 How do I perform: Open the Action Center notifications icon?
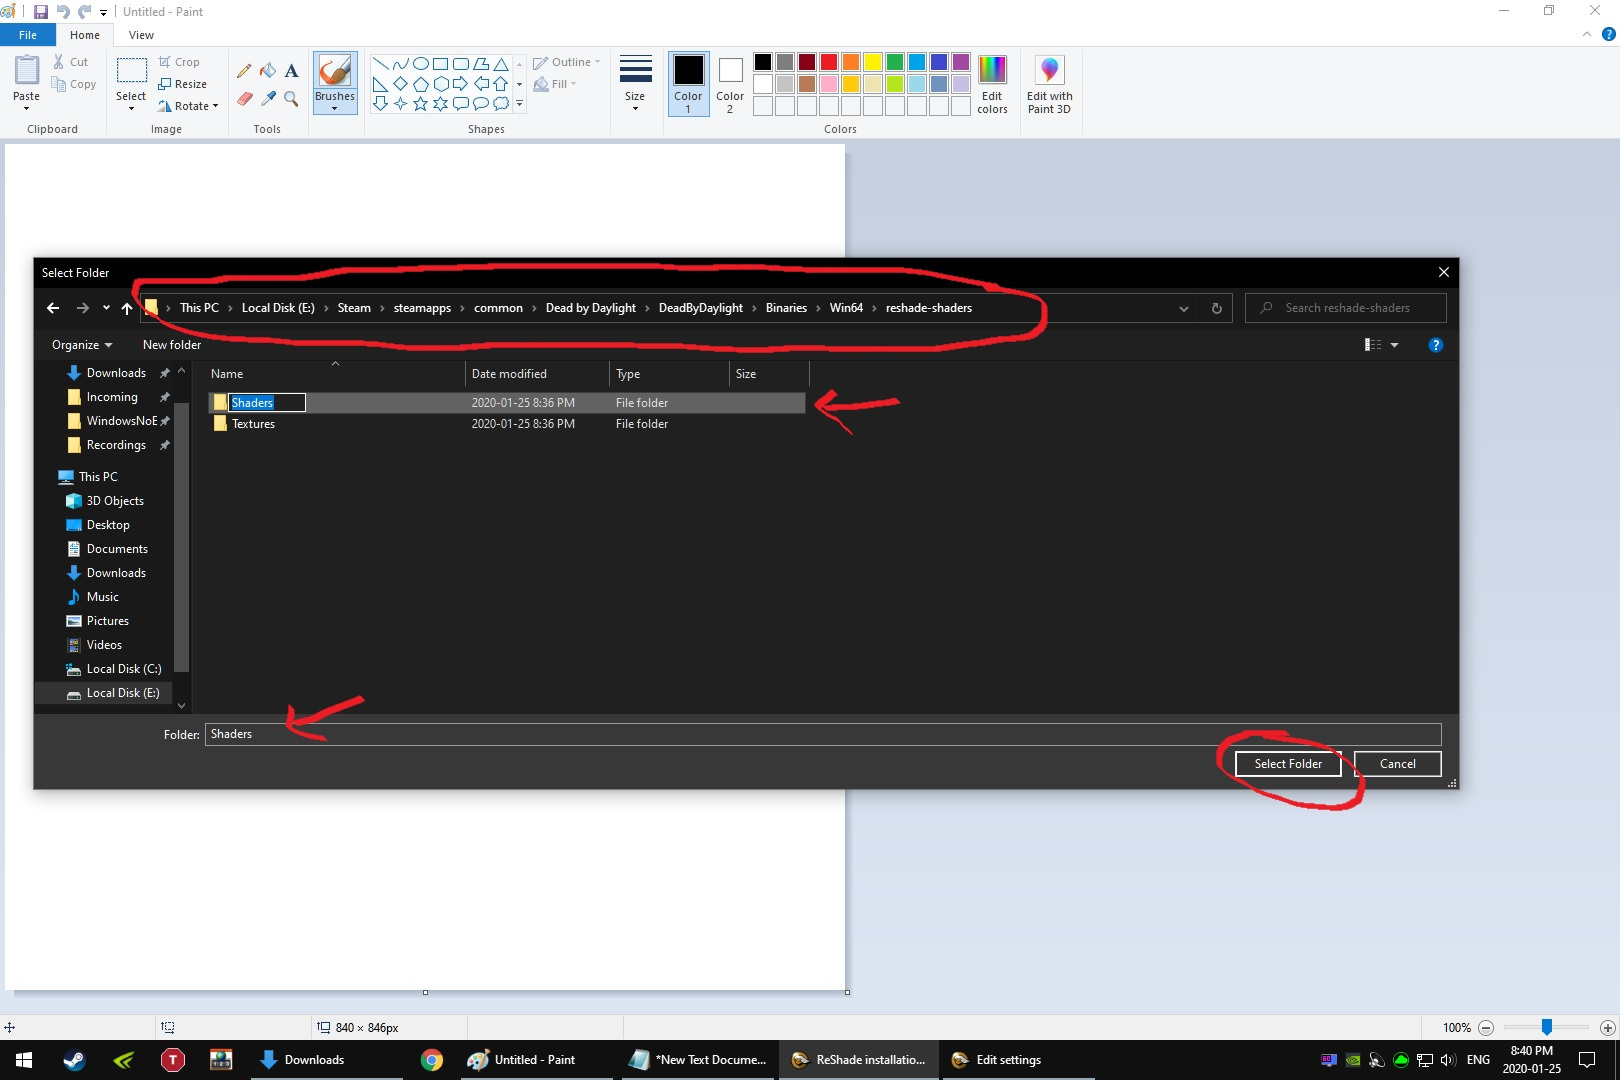tap(1587, 1060)
